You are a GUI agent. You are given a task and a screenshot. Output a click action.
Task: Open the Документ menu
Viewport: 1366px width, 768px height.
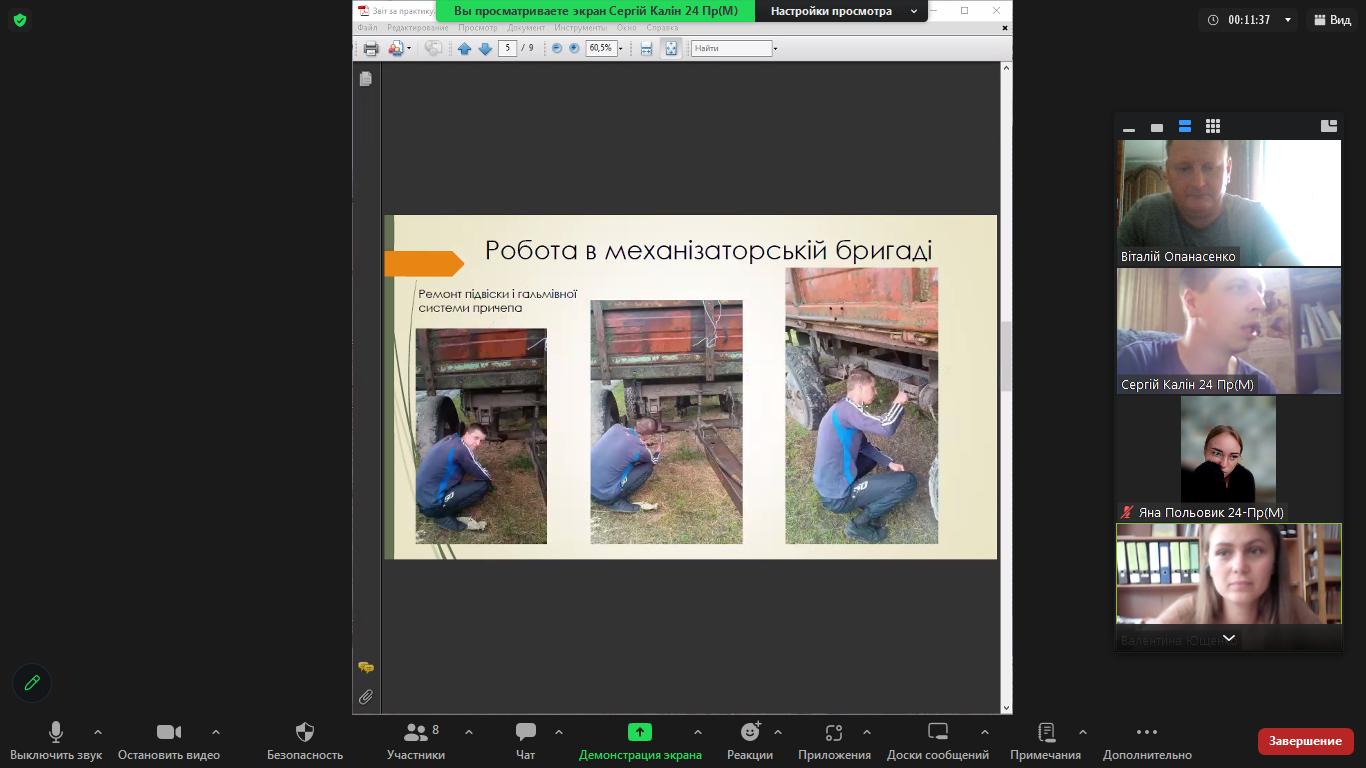pos(526,28)
